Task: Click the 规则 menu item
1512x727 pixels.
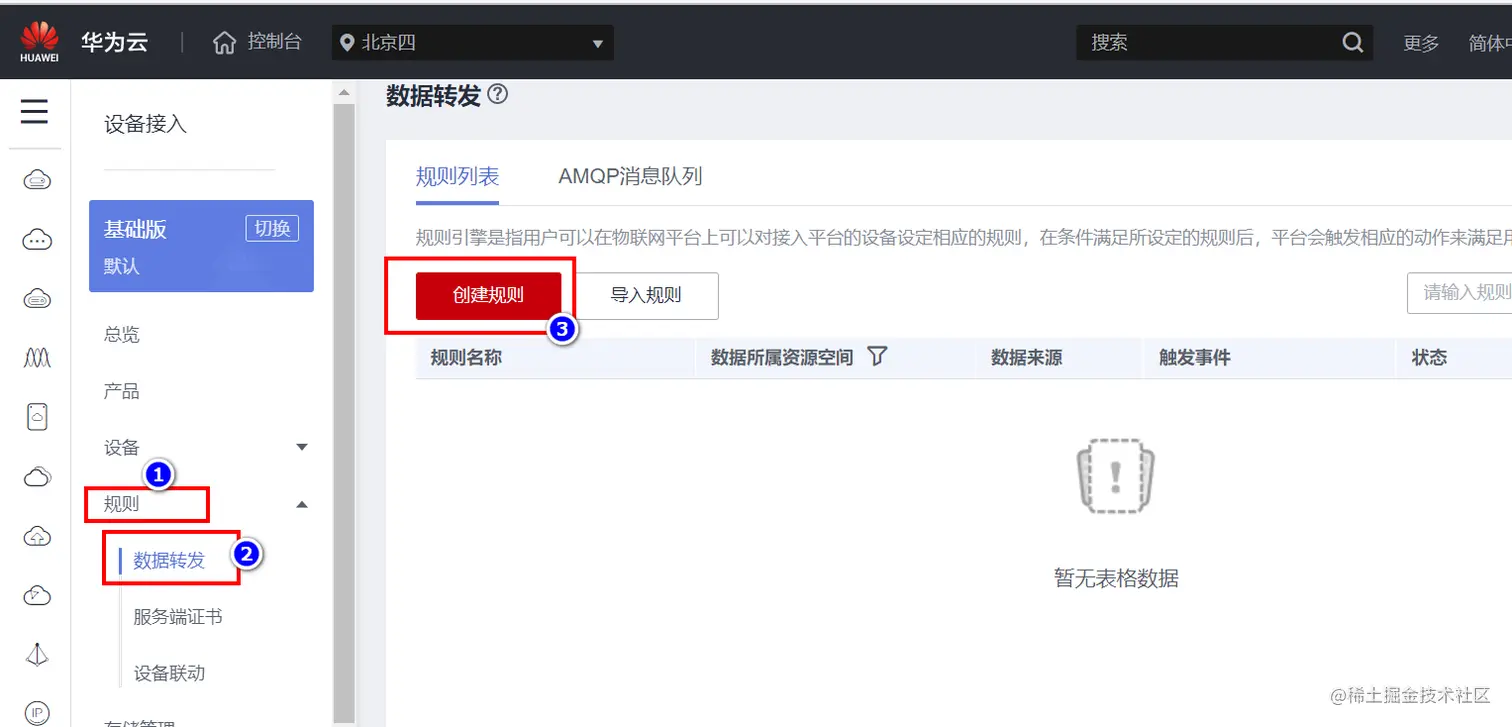Action: pos(122,504)
